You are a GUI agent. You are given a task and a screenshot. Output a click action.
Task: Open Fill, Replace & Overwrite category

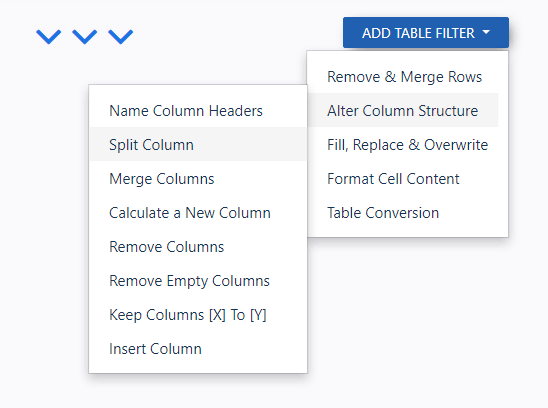[408, 144]
